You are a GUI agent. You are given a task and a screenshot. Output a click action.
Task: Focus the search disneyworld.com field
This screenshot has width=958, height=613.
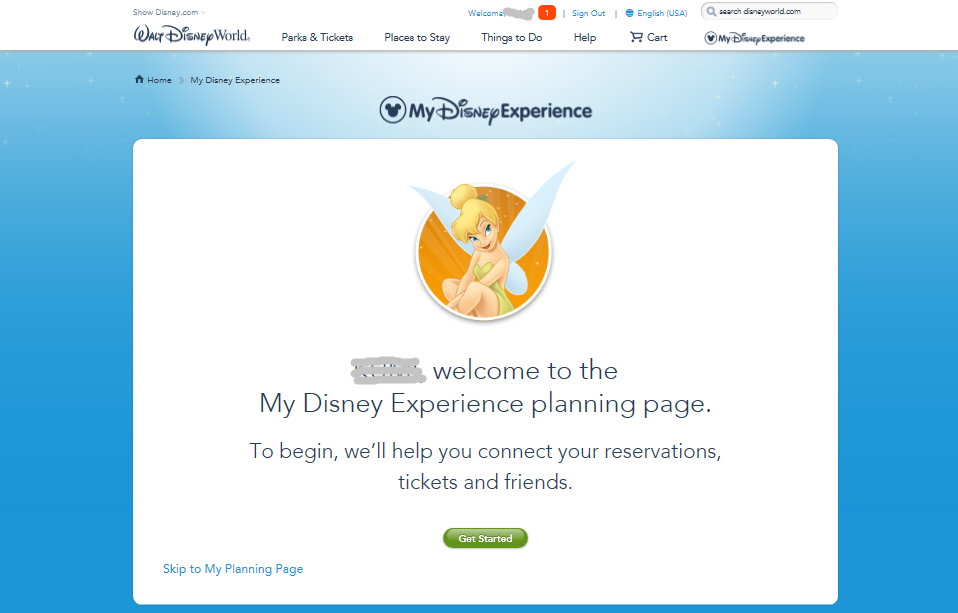(x=769, y=11)
